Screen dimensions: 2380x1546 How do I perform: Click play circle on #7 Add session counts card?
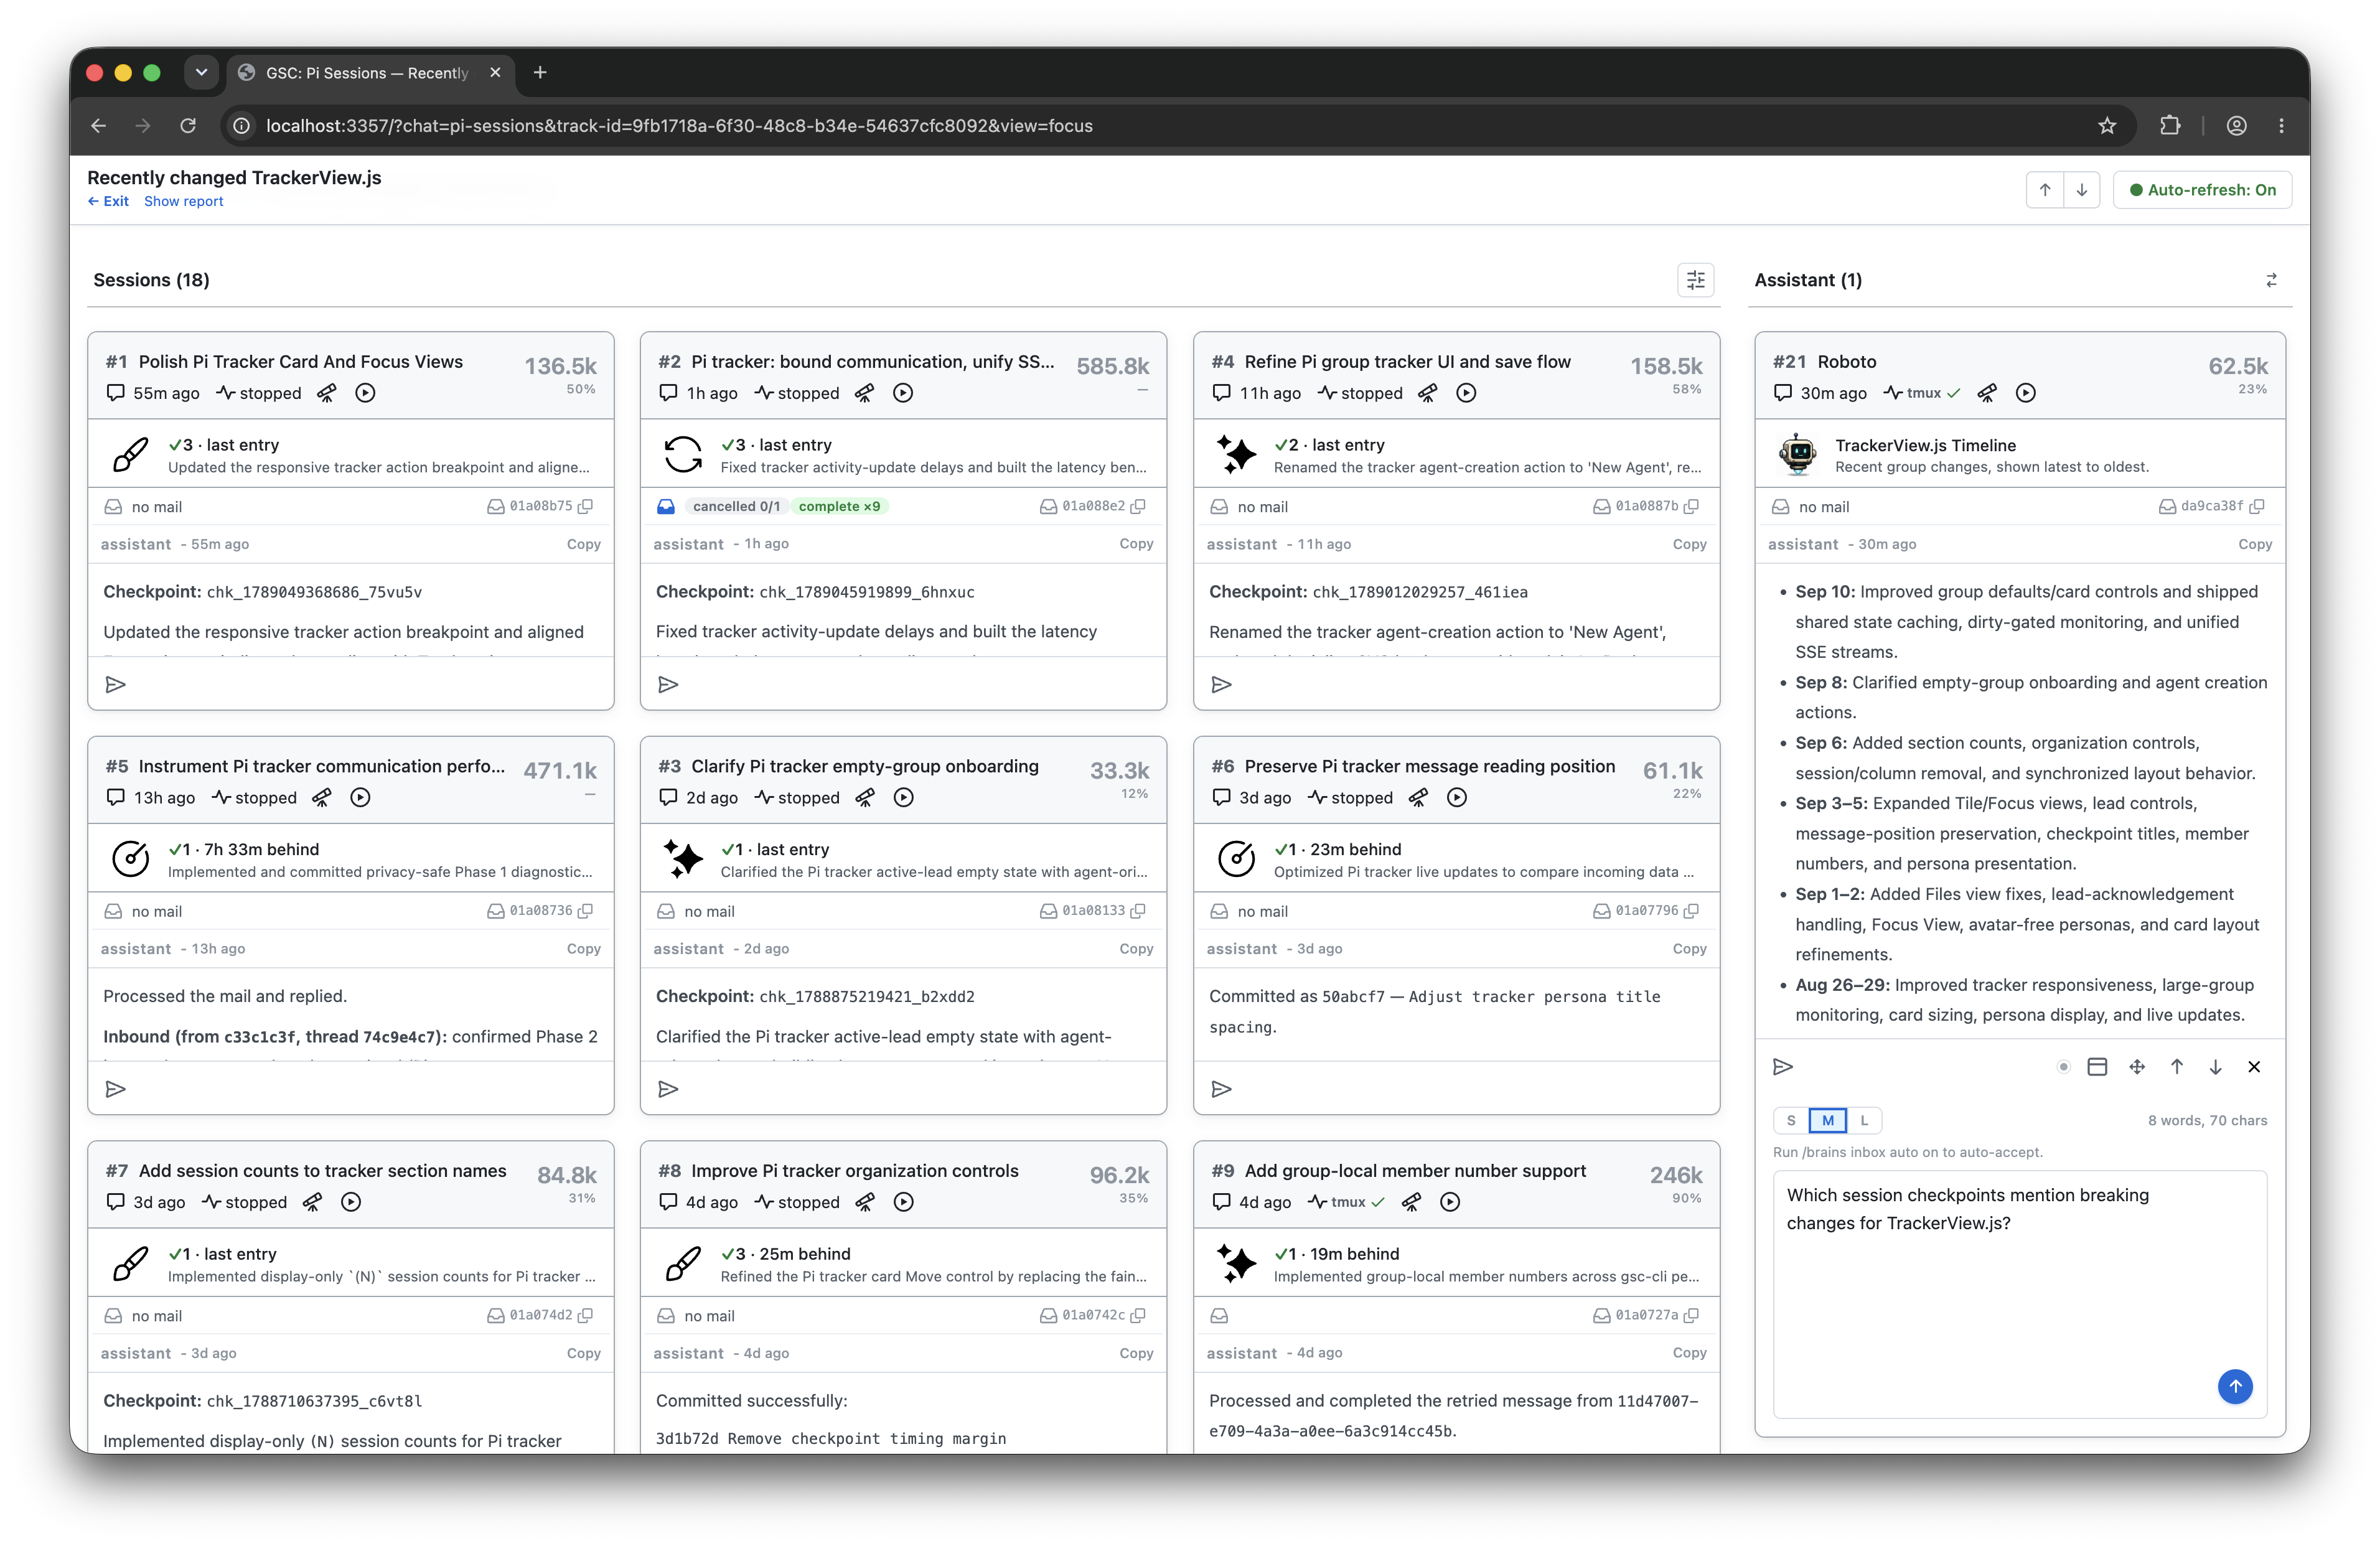click(351, 1202)
